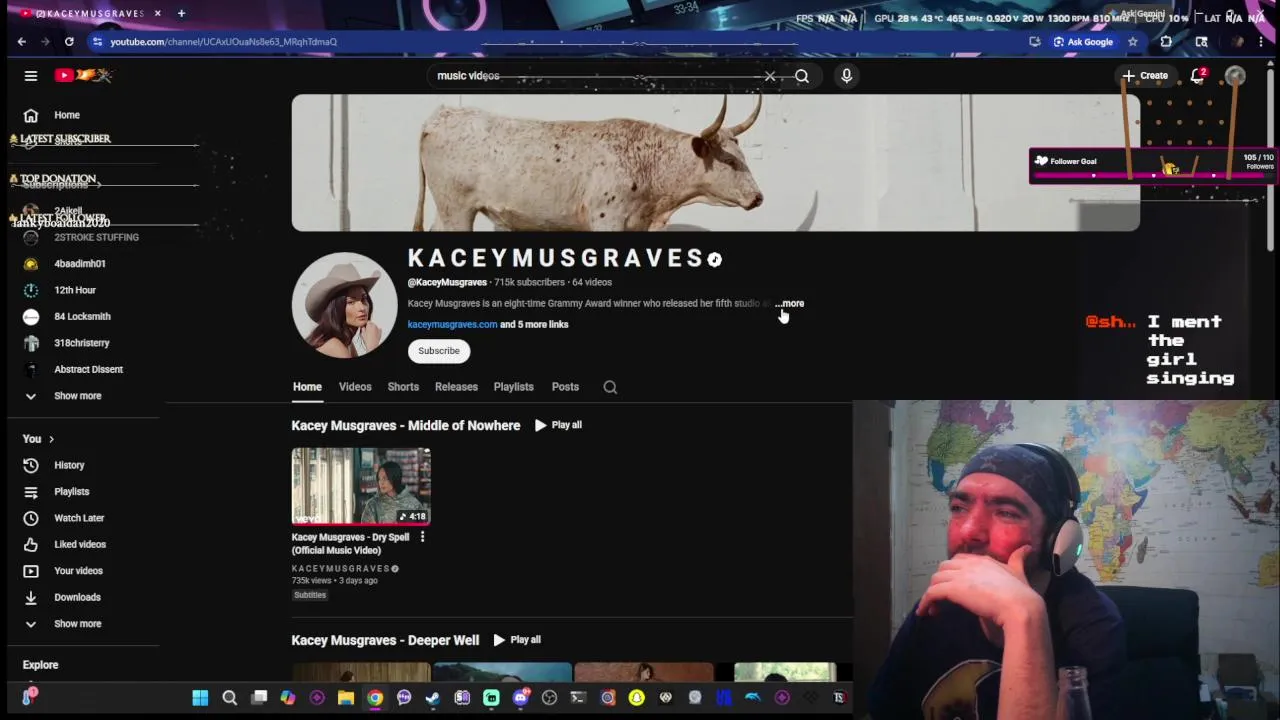Screen dimensions: 1280x720
Task: Open the YouTube hamburger guide menu
Action: [31, 76]
